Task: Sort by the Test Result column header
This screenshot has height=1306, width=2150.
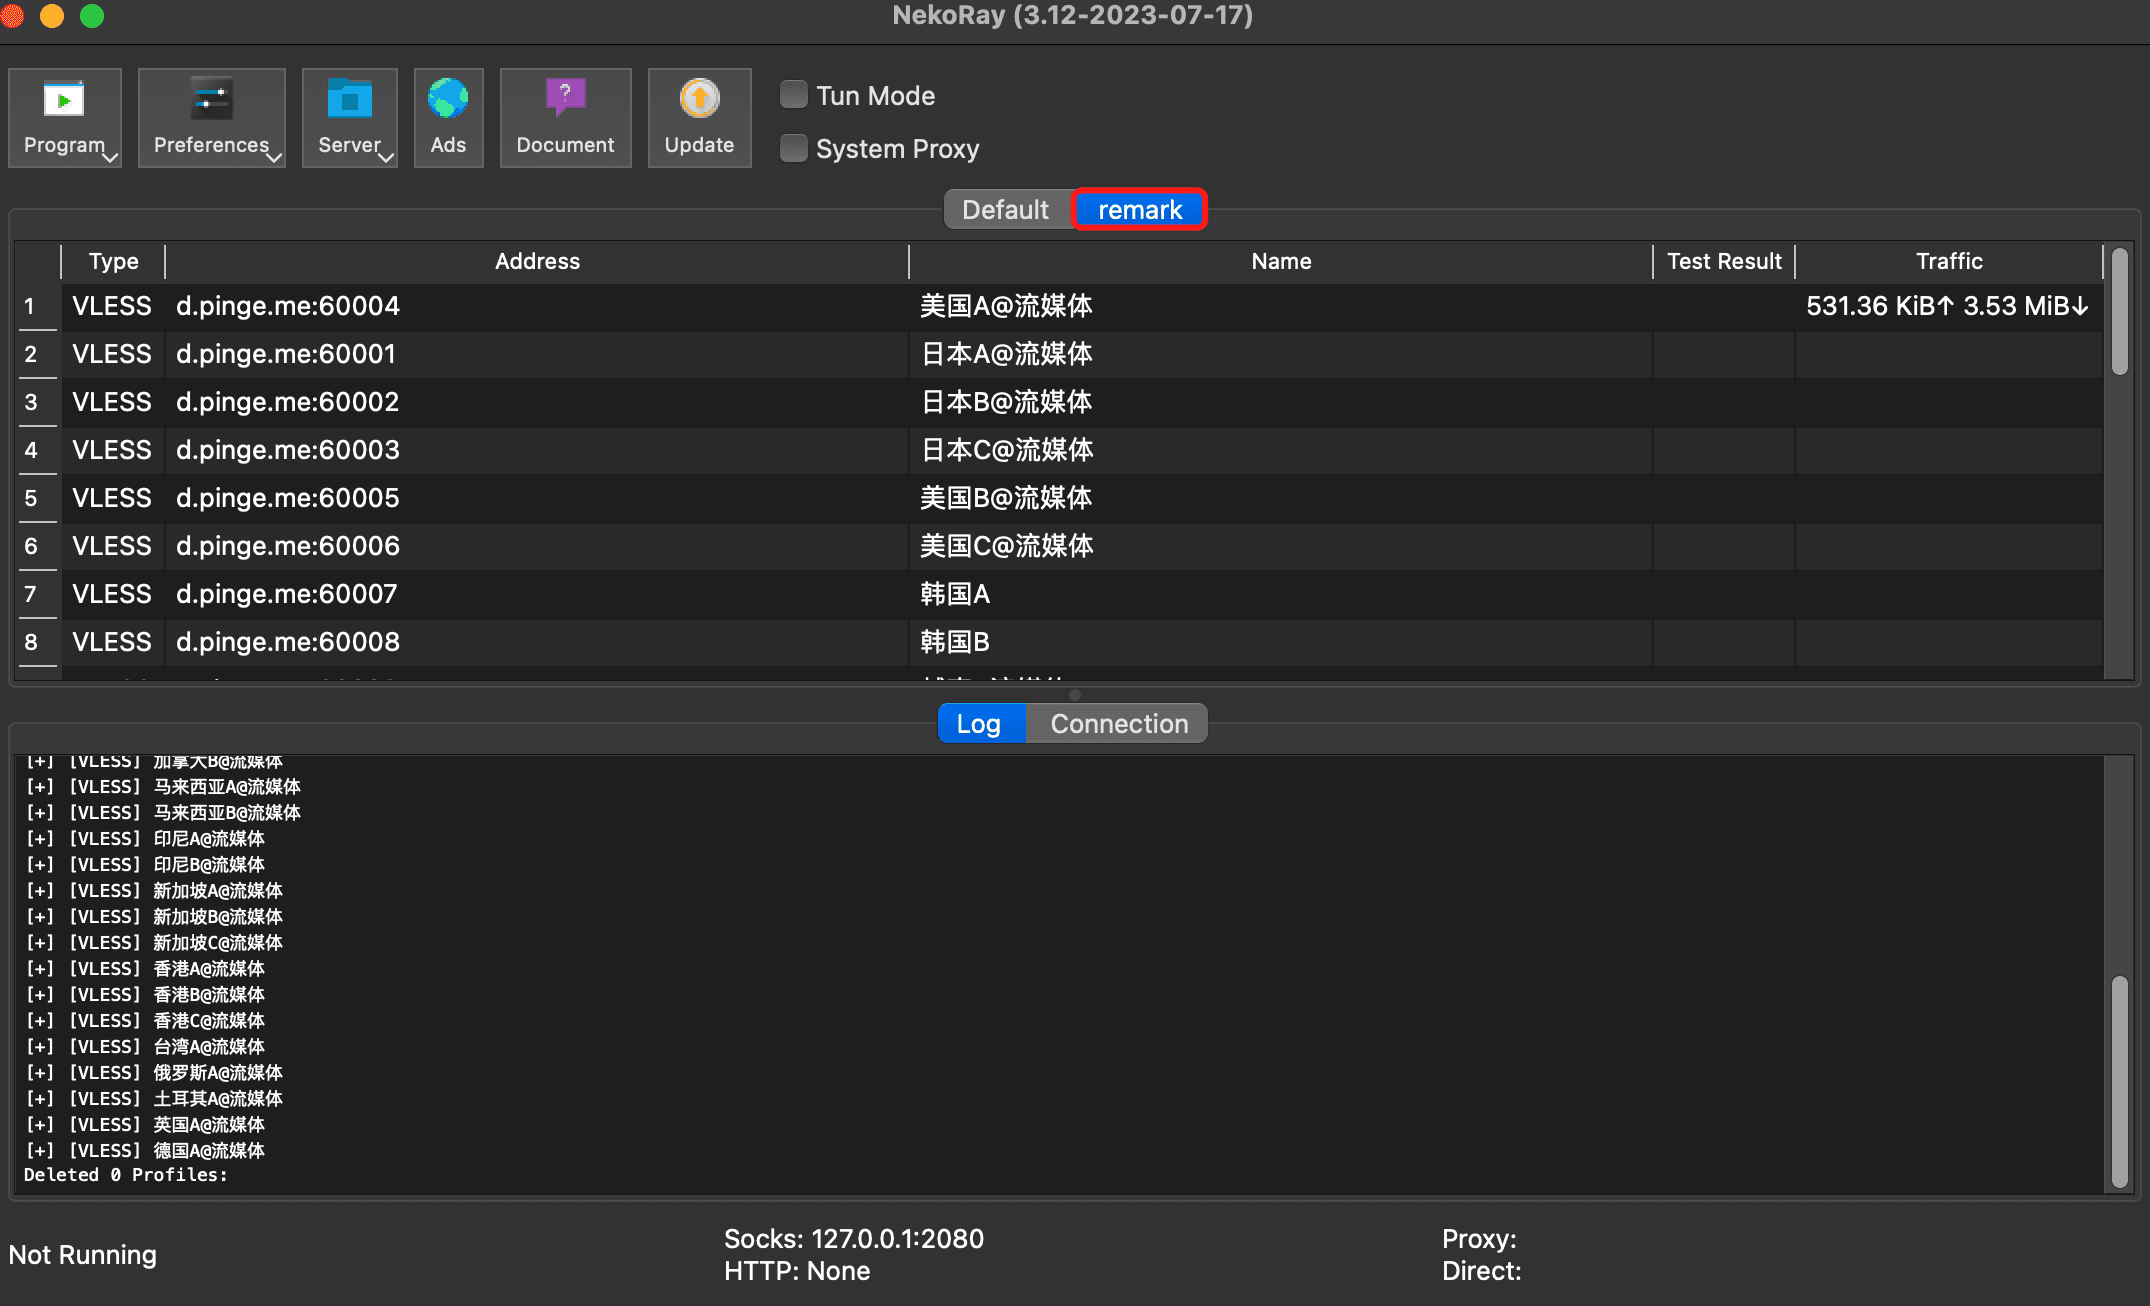Action: 1724,261
